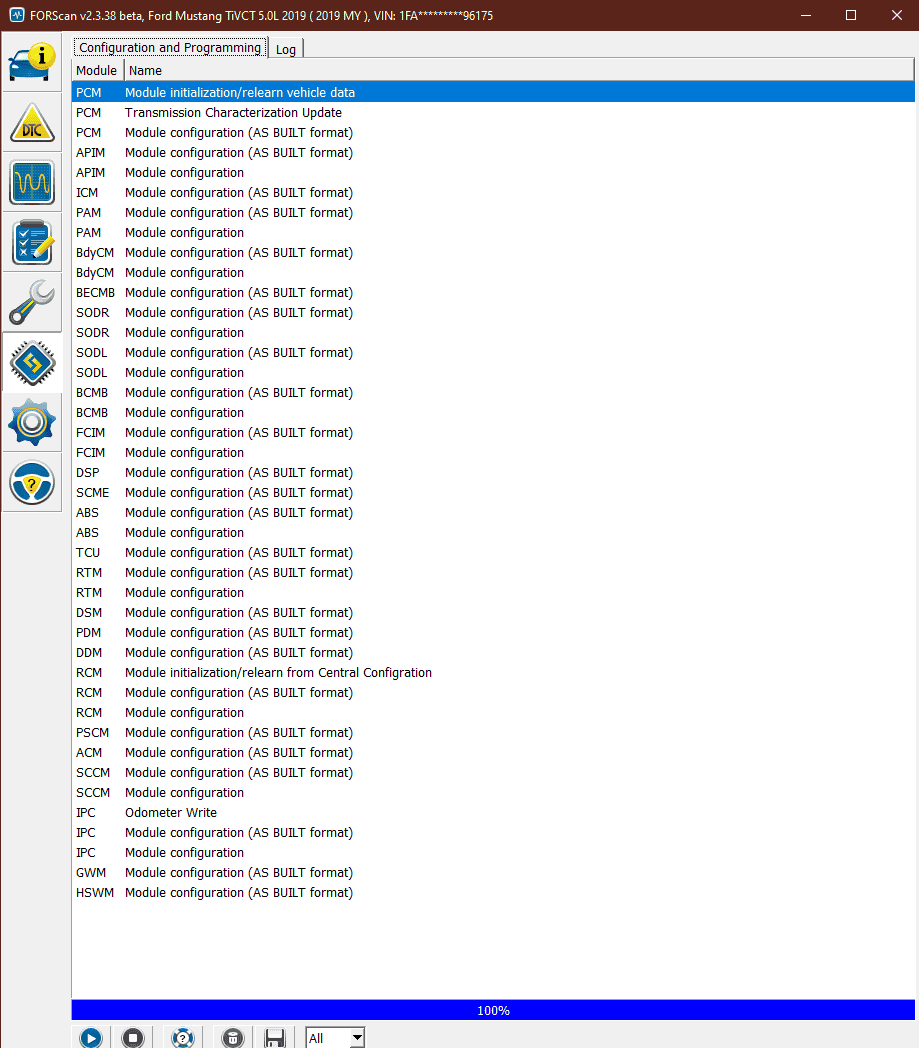Select GWM Module configuration (AS BUILT format)
919x1048 pixels.
point(493,872)
